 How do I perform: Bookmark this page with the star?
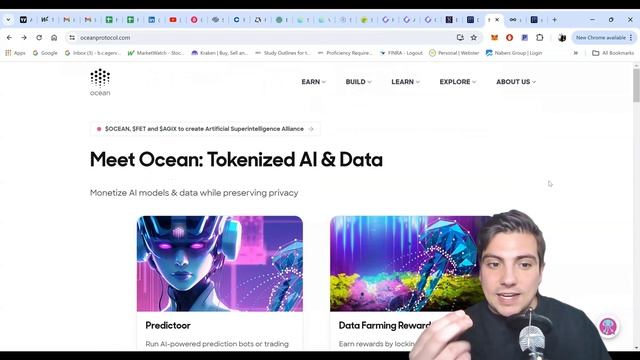click(473, 38)
